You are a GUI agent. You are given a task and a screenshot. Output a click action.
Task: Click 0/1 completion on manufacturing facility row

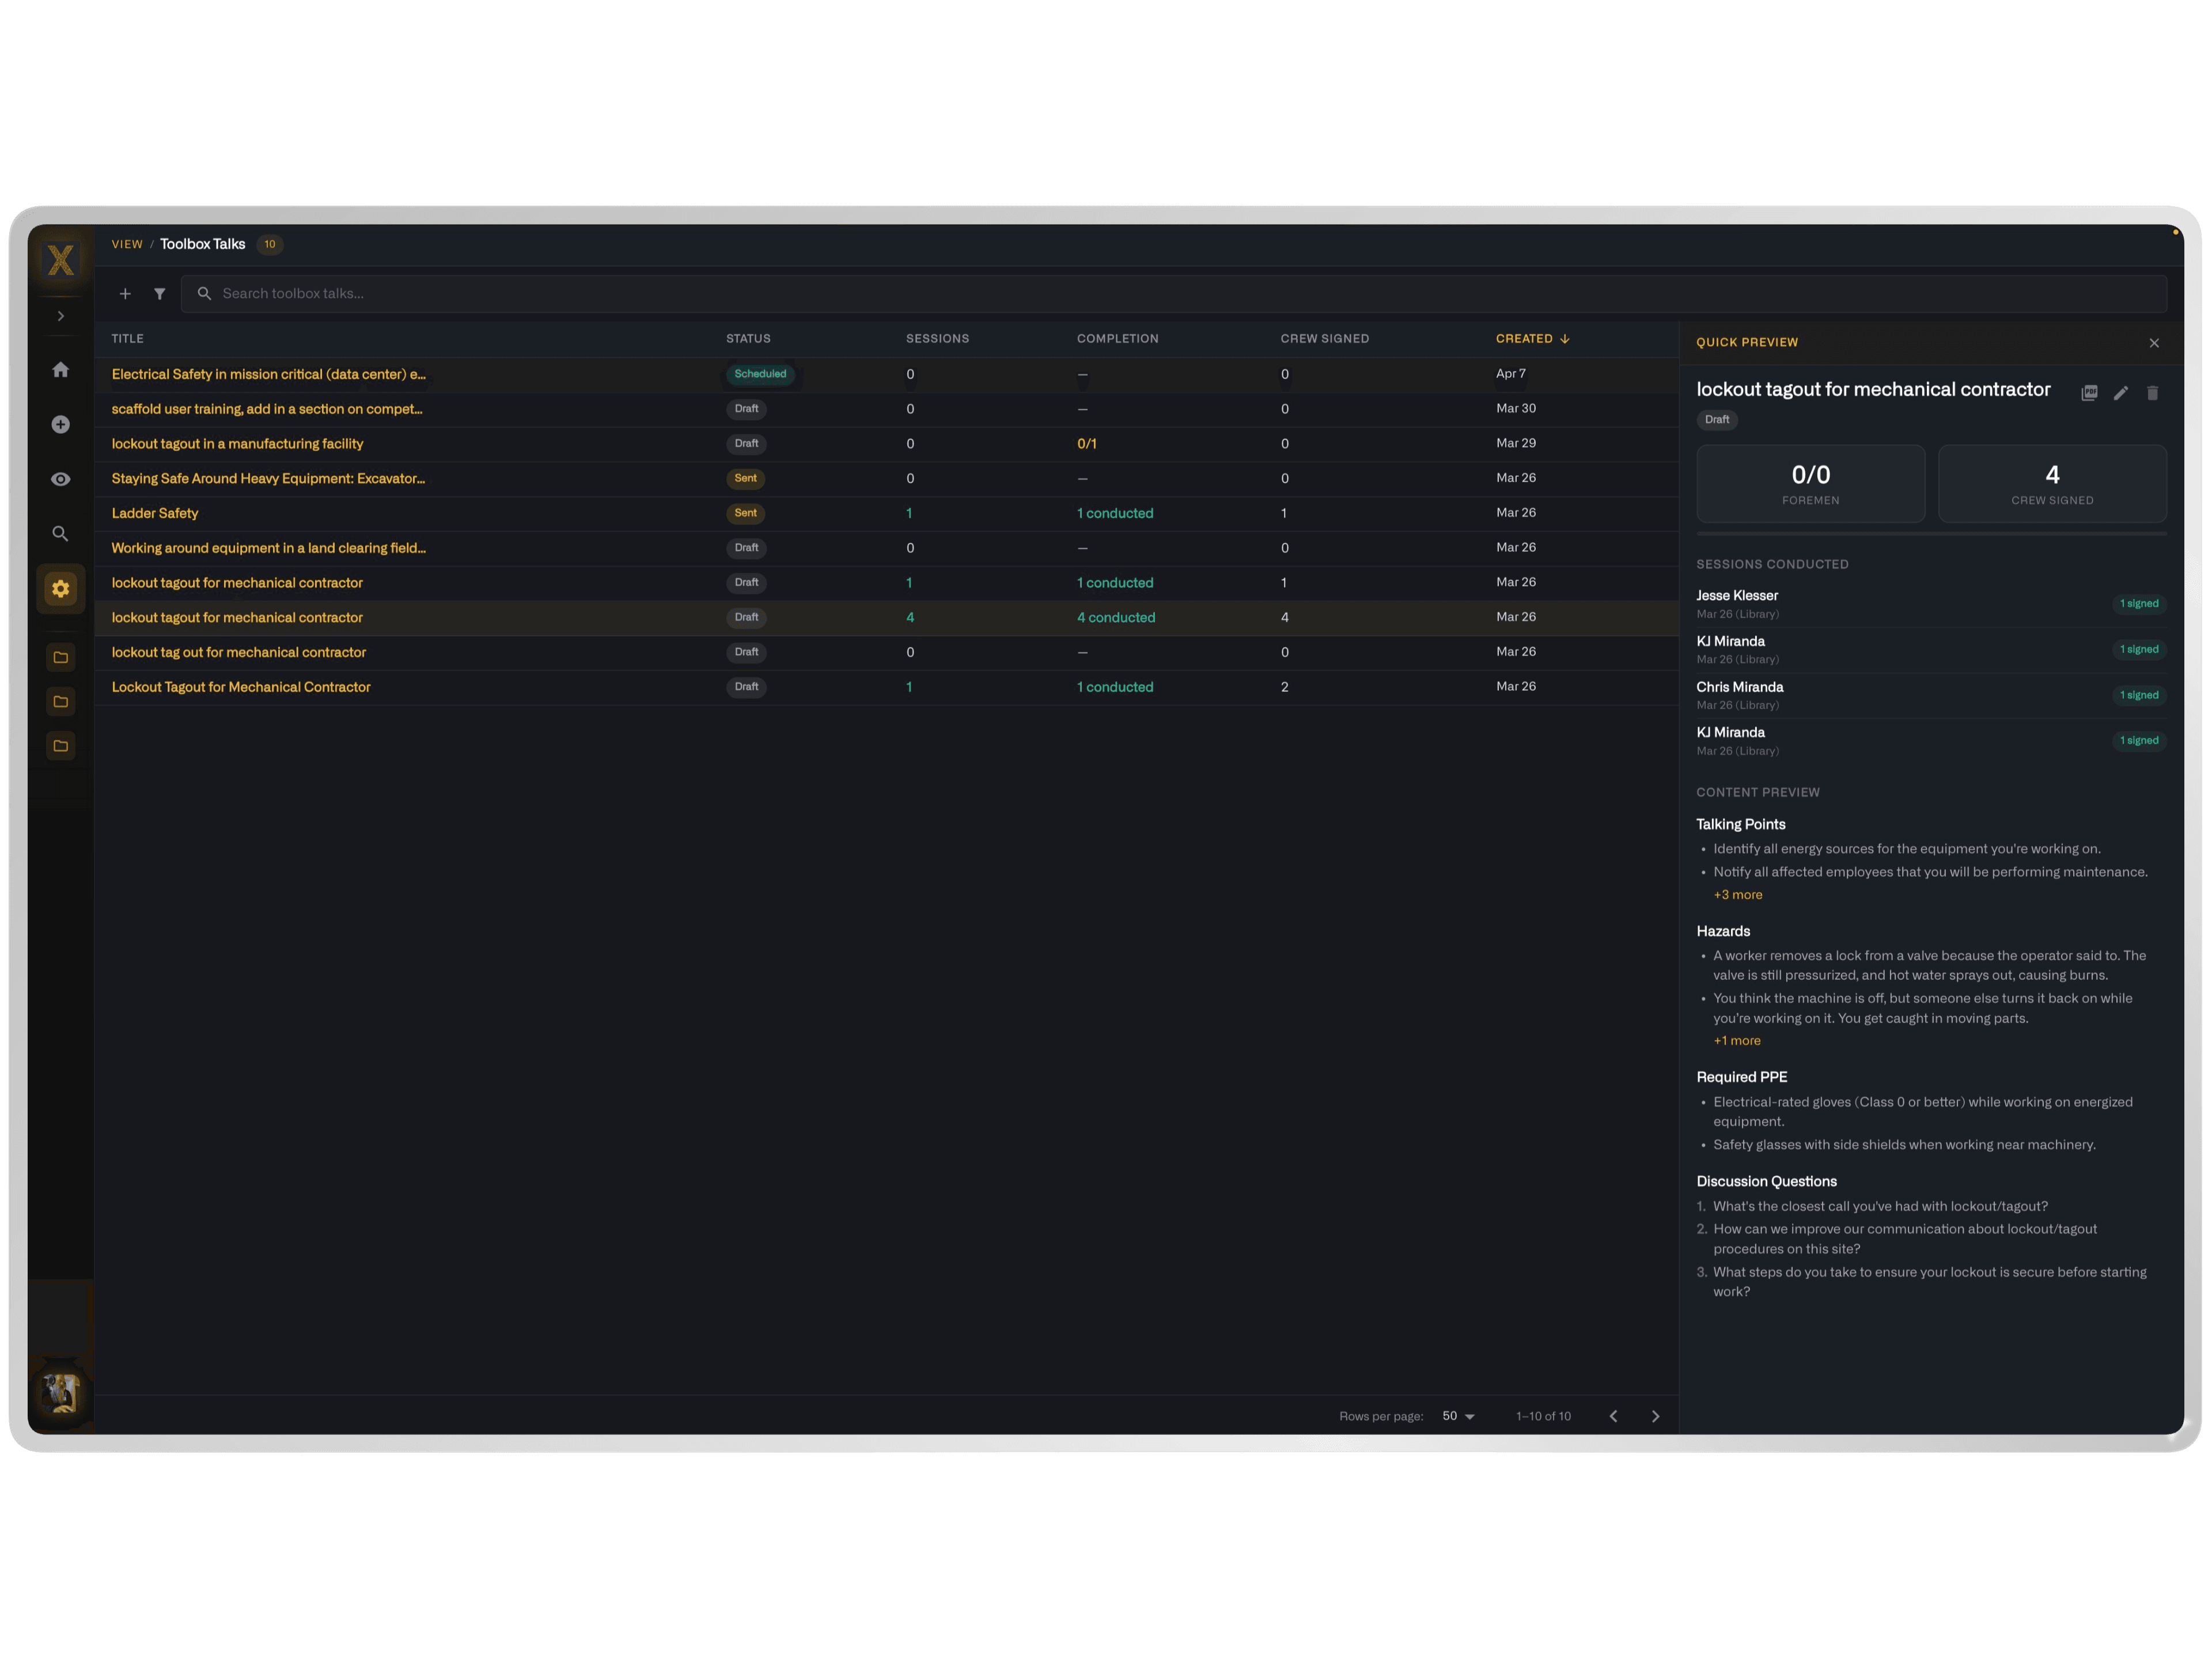(x=1087, y=444)
